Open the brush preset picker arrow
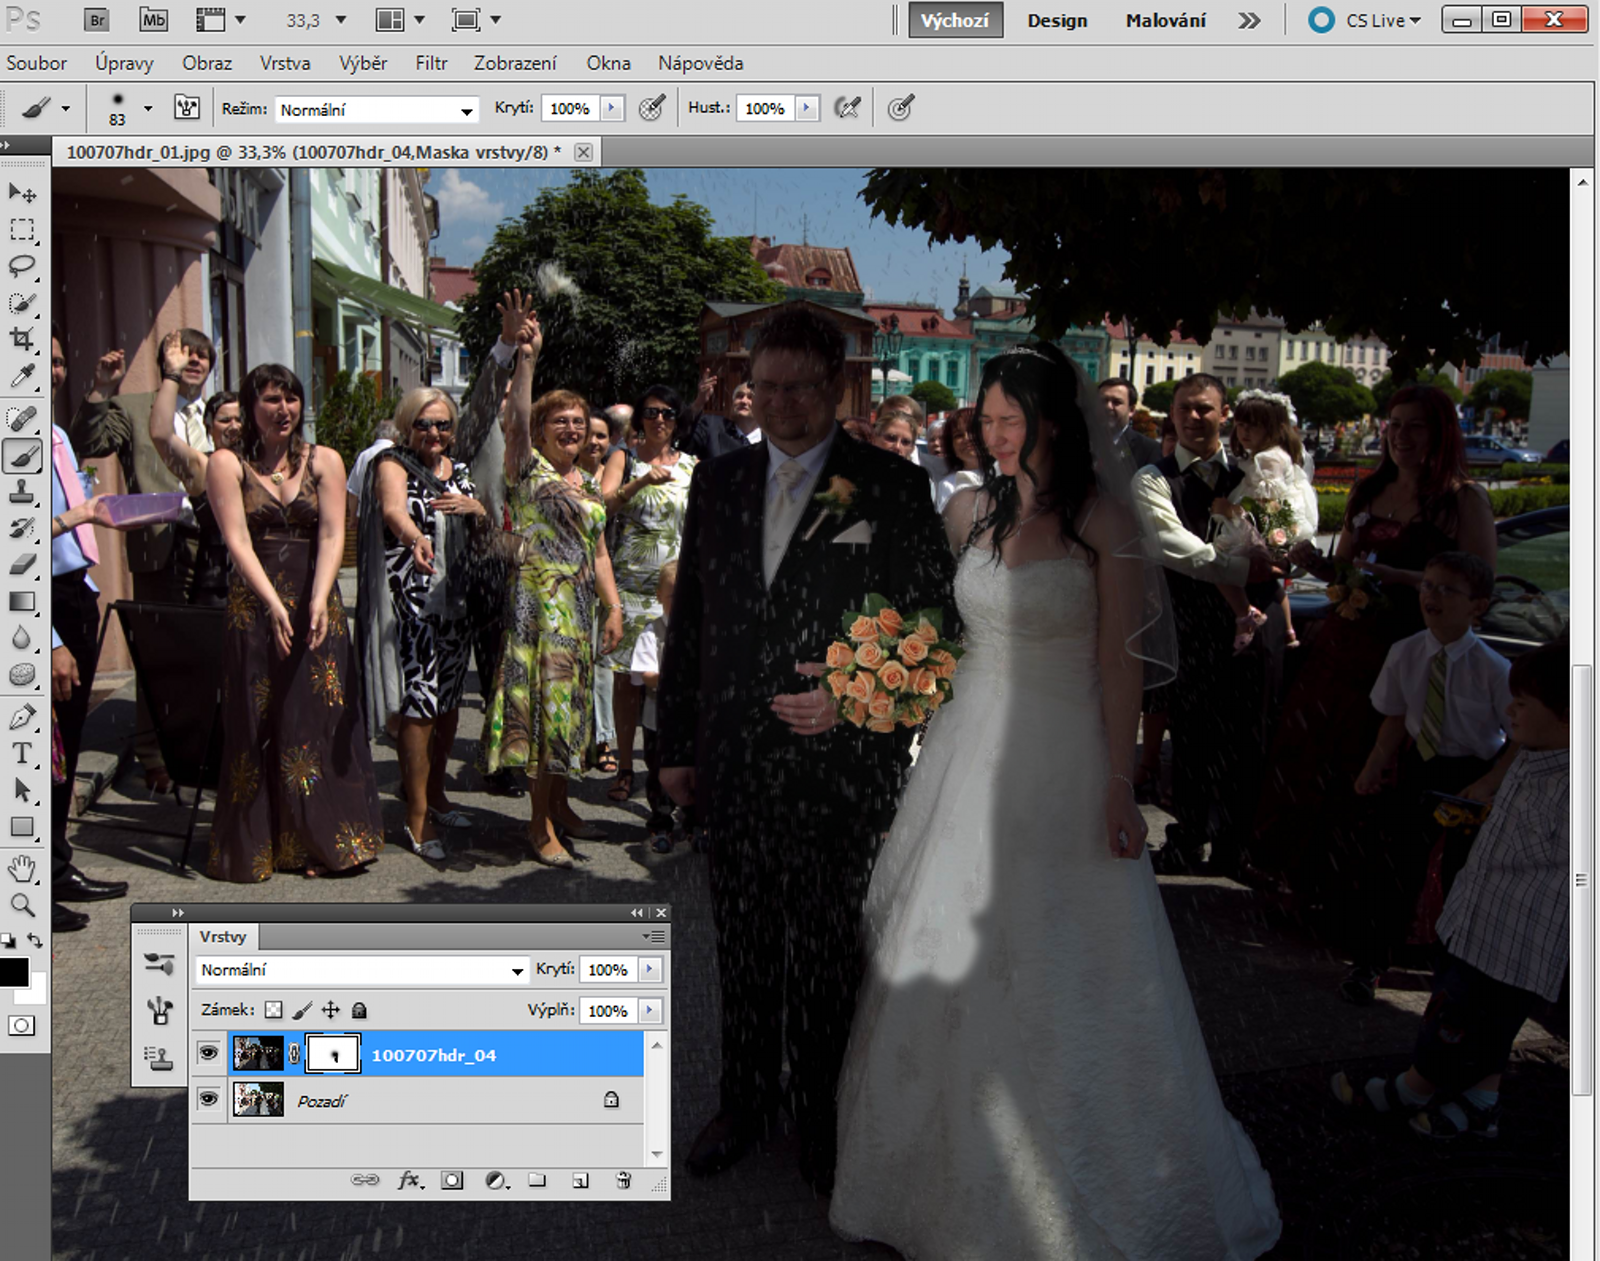This screenshot has height=1261, width=1600. tap(148, 108)
